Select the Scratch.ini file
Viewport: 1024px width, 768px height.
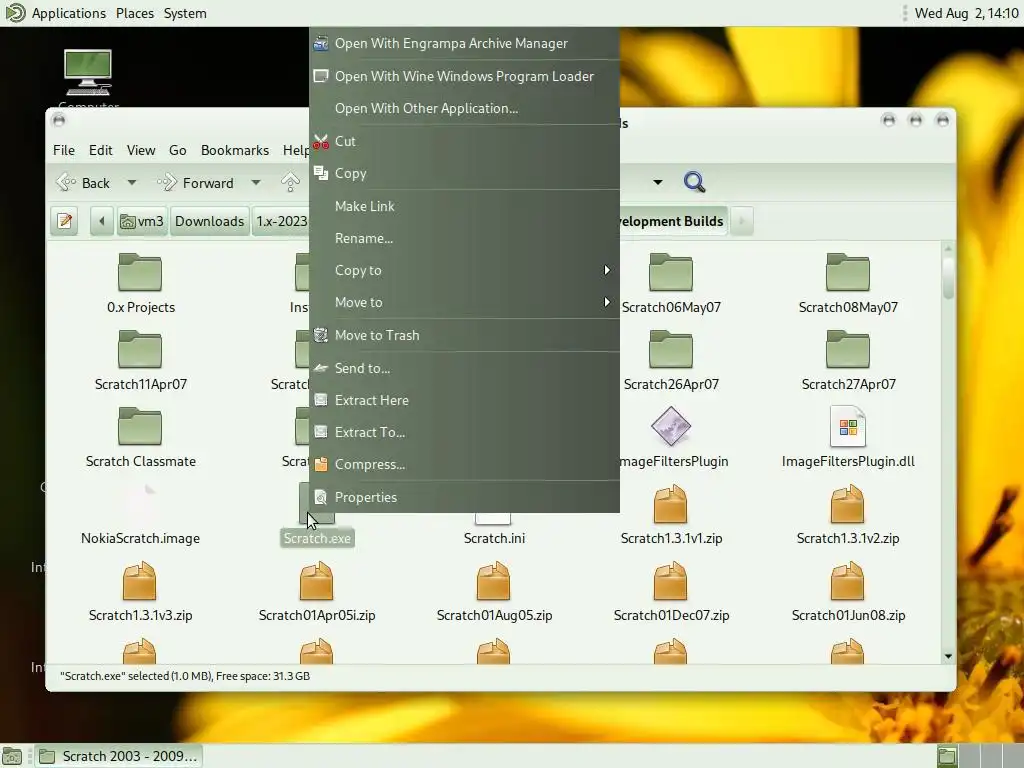point(494,538)
